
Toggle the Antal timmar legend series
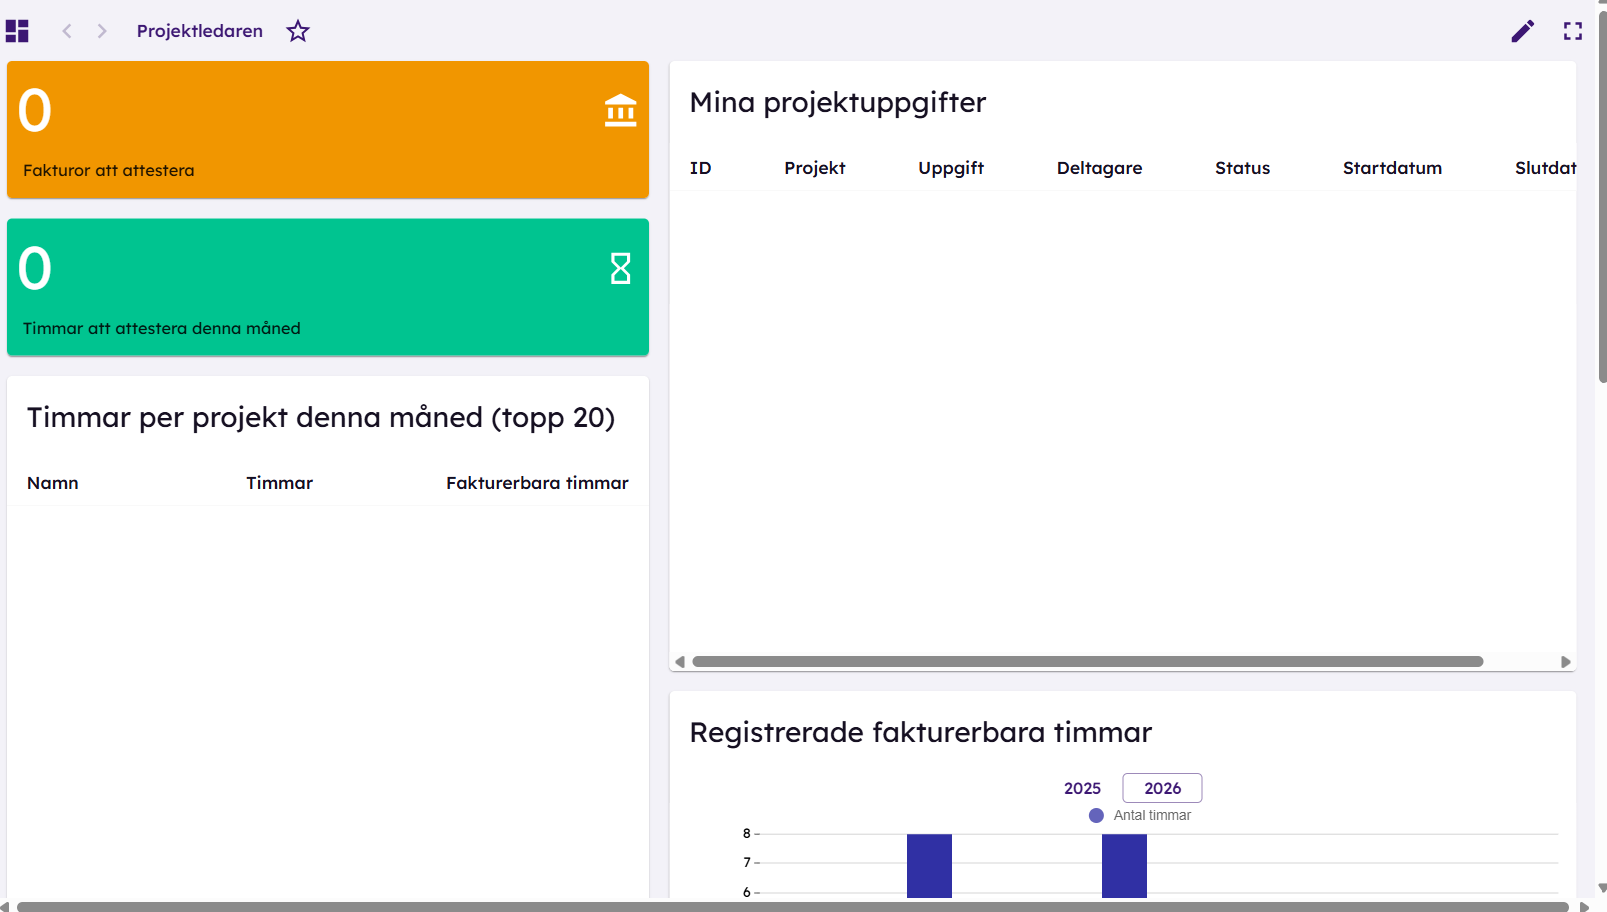pyautogui.click(x=1140, y=815)
